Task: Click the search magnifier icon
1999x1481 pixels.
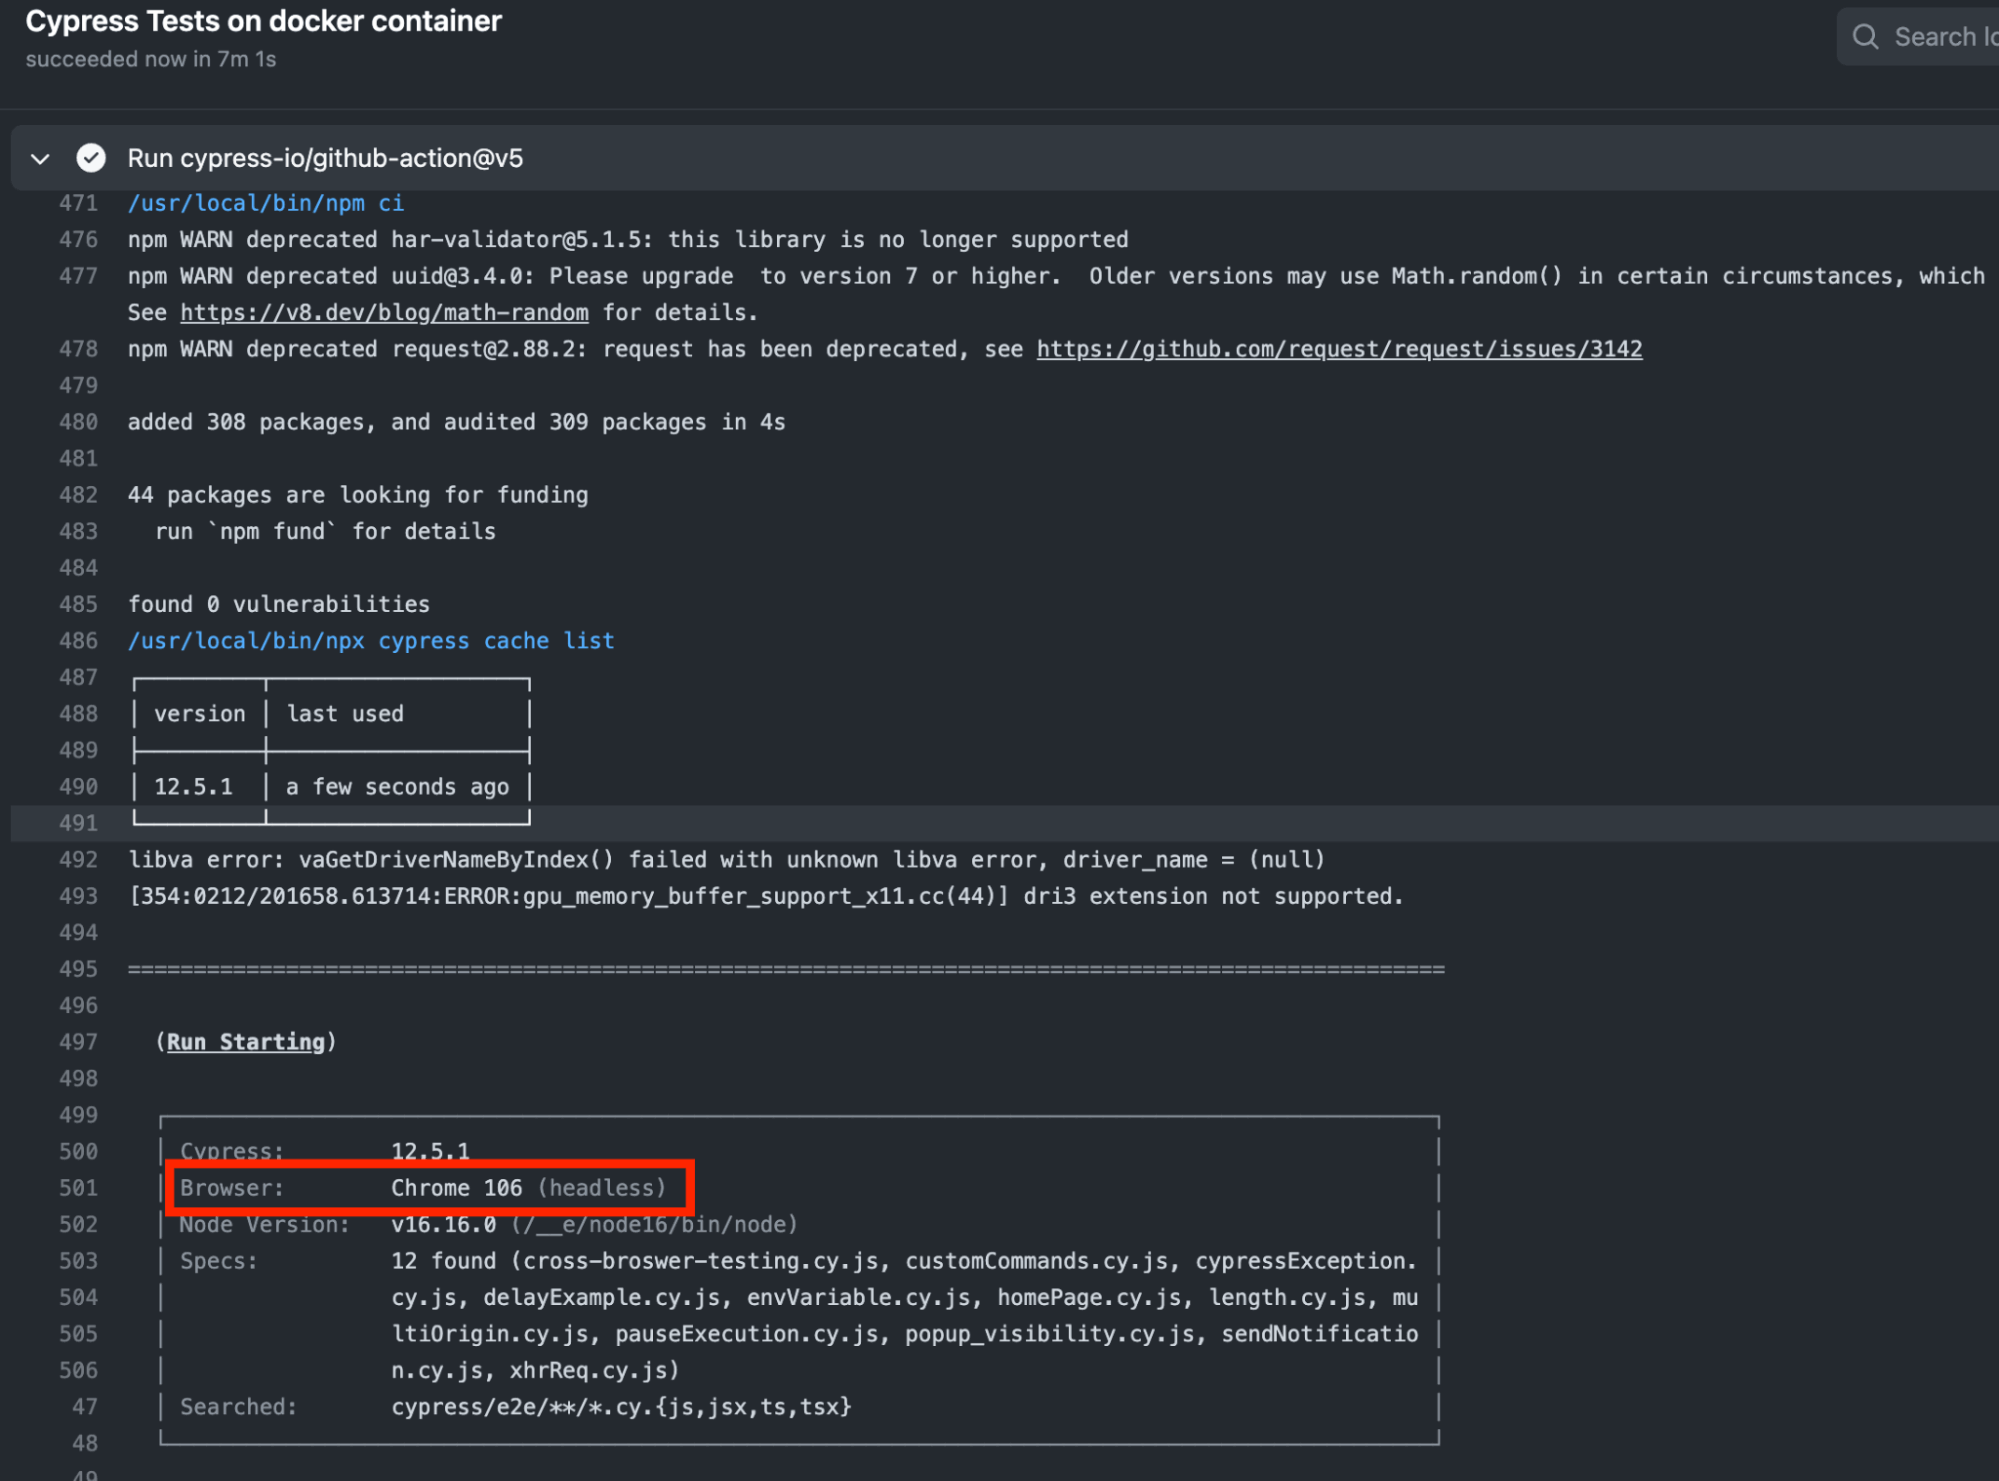Action: [x=1866, y=36]
